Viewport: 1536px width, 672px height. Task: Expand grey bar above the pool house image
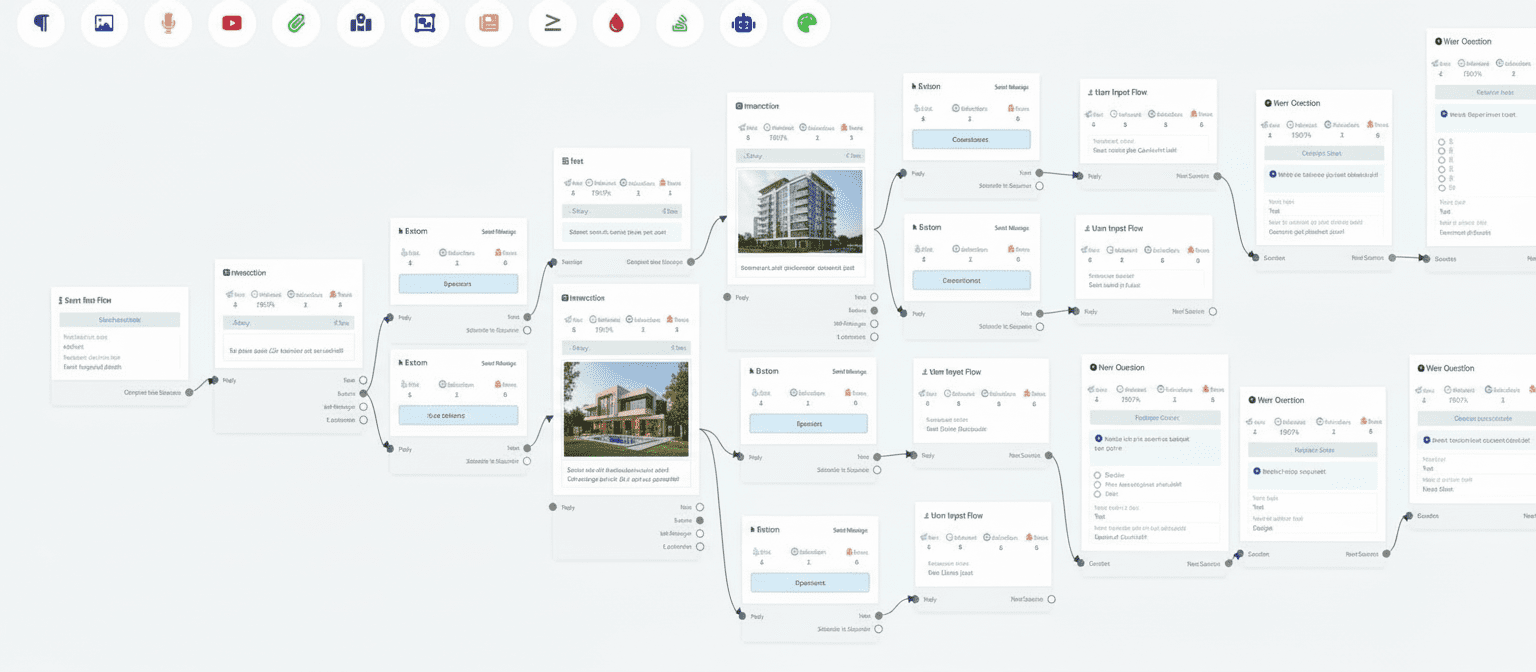coord(626,348)
